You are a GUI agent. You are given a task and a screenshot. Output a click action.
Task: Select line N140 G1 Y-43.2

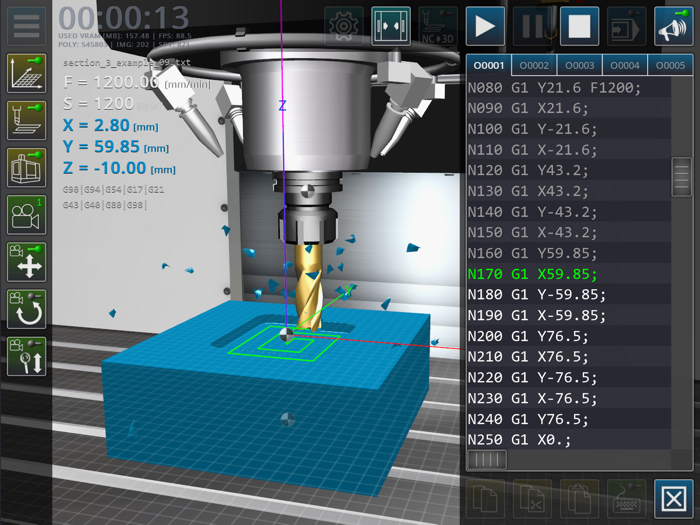(x=568, y=212)
